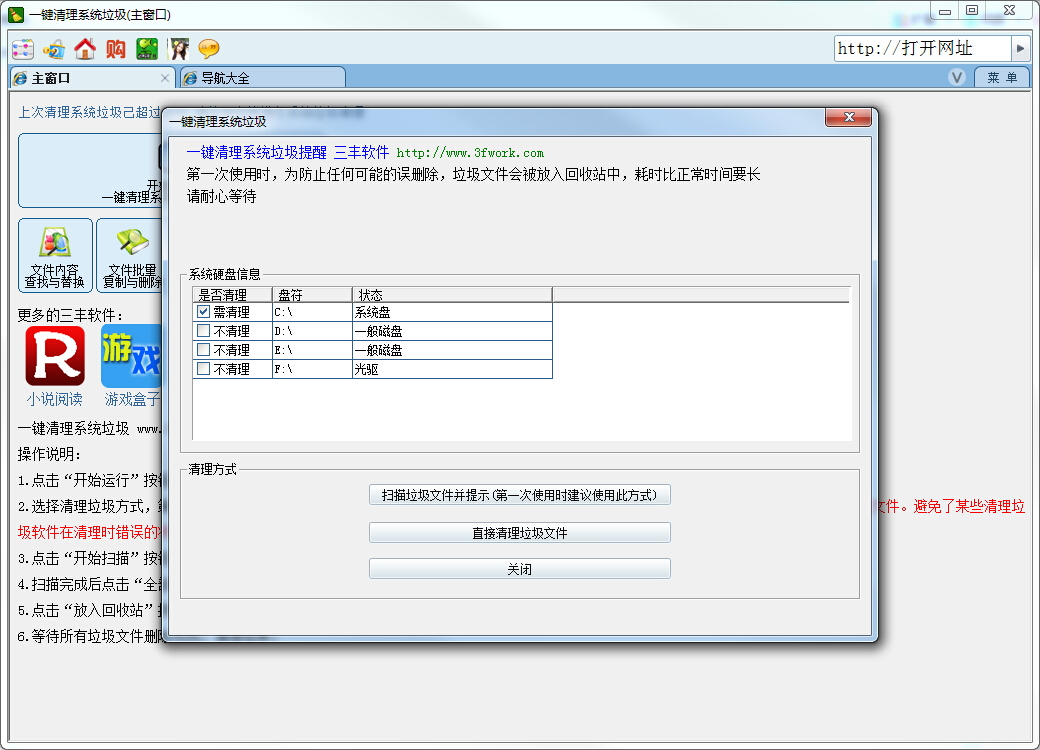Click the arrow button beside the URL box
The height and width of the screenshot is (750, 1040).
tap(1020, 48)
